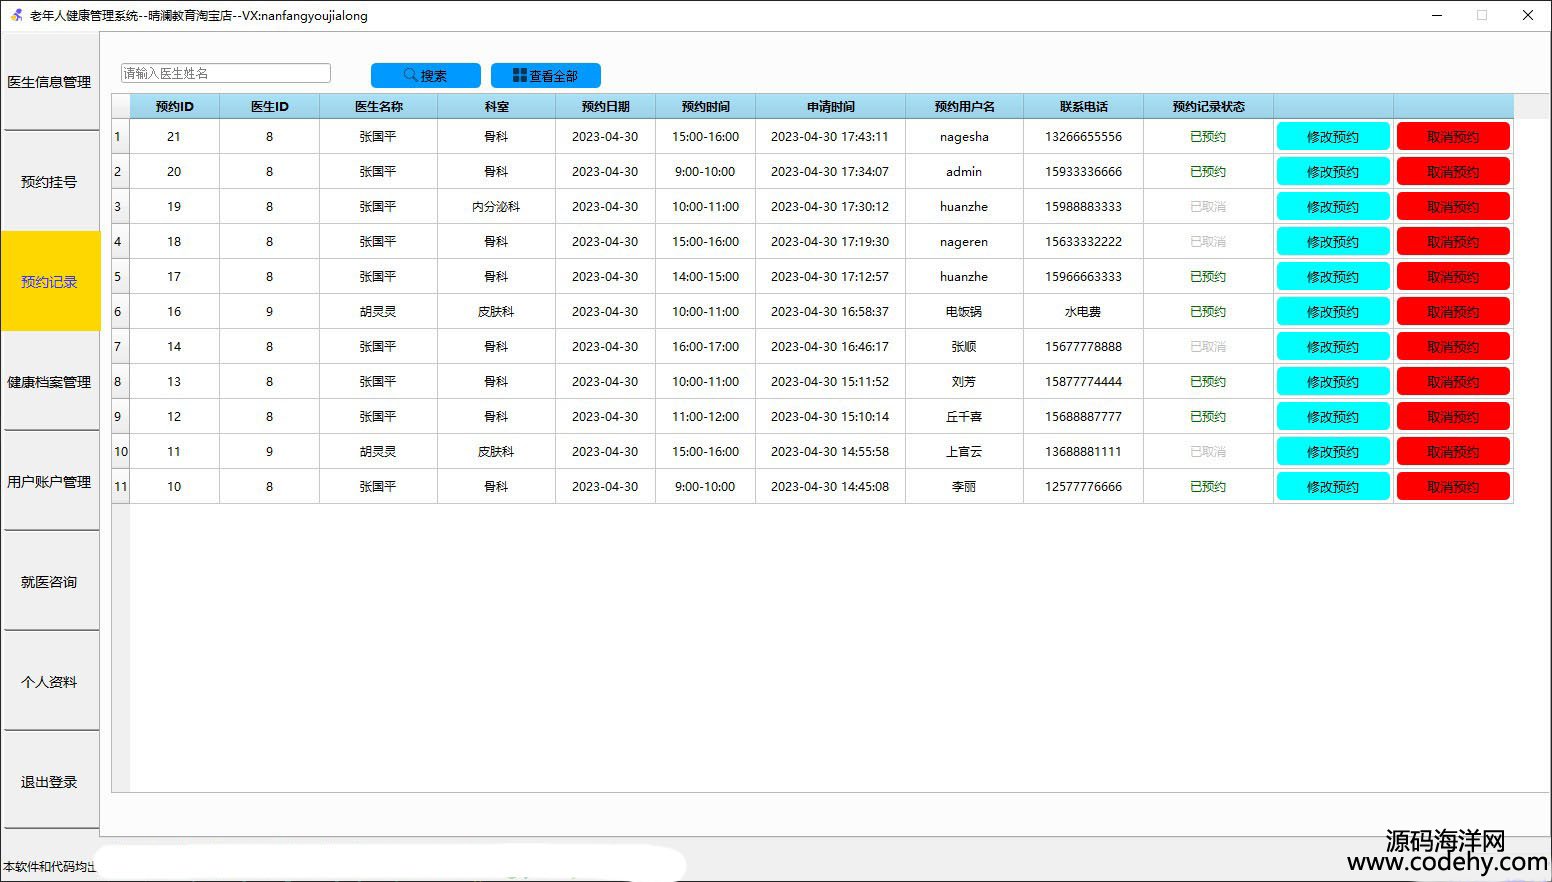Cancel the appointment with ID 20
1552x882 pixels.
tap(1452, 172)
